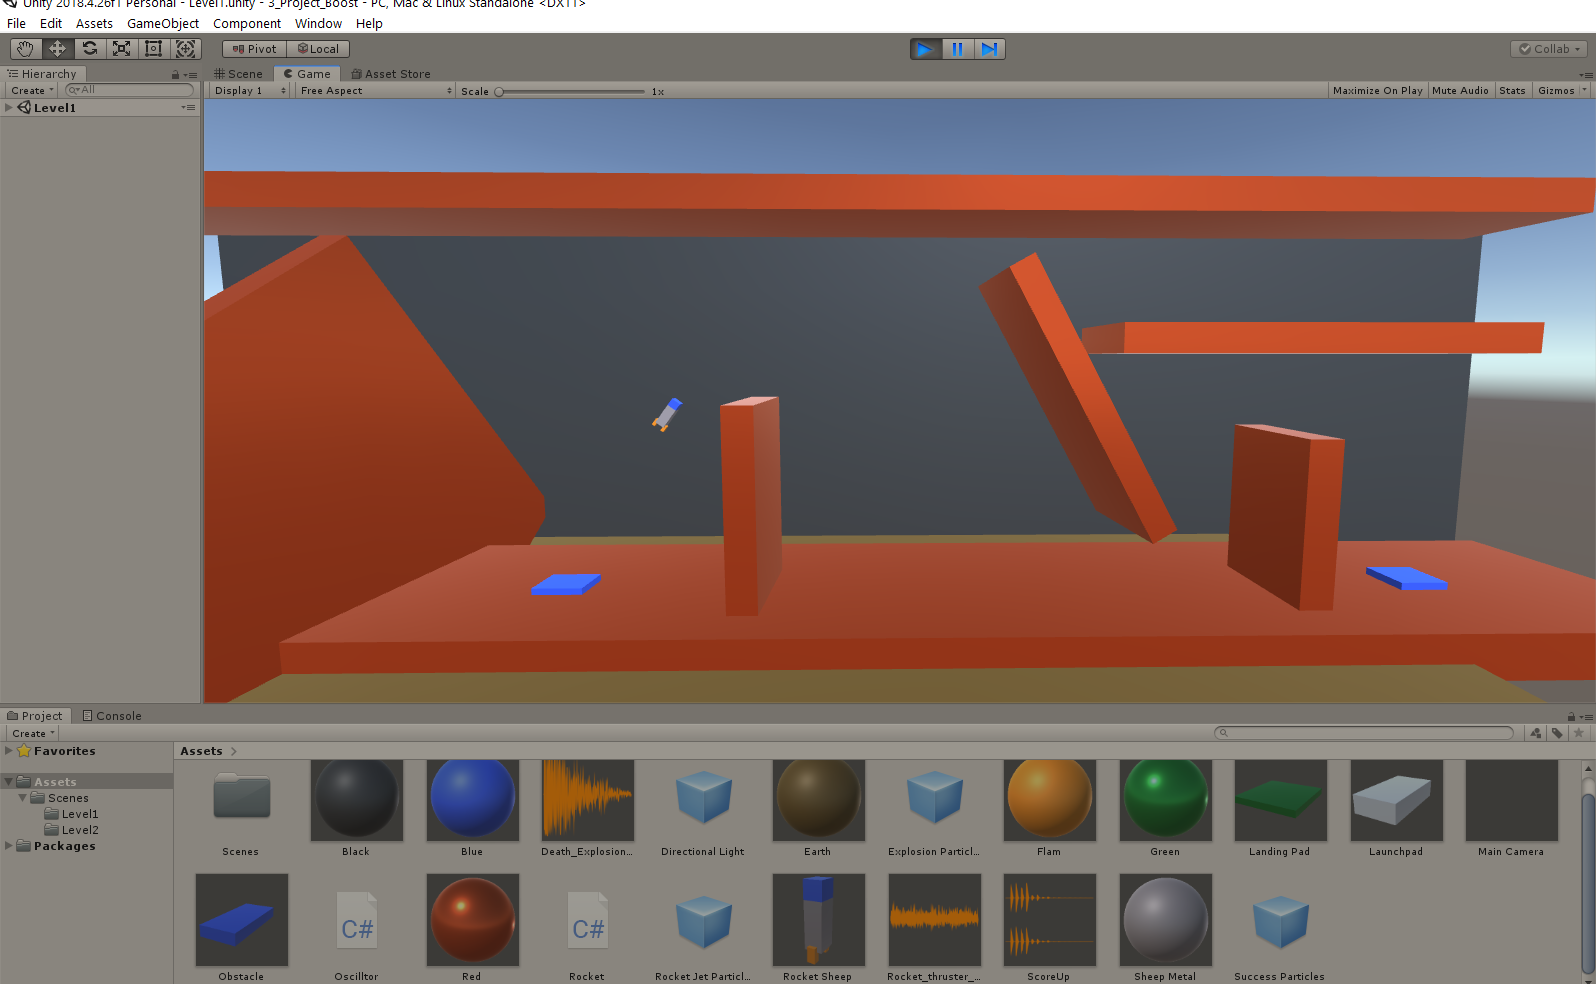Select the Directional Light prefab
The image size is (1596, 984).
[703, 808]
